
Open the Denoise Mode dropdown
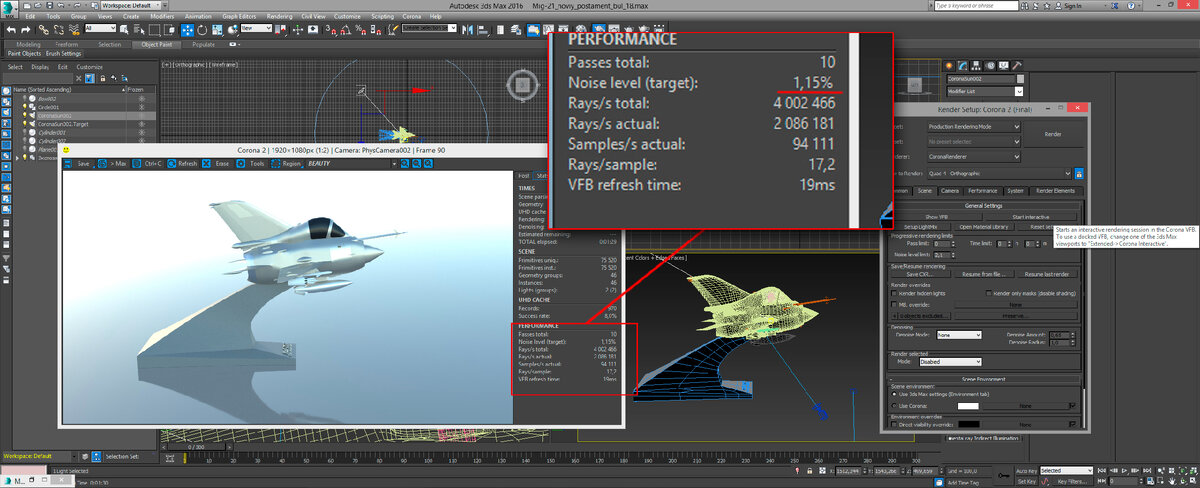click(x=959, y=335)
